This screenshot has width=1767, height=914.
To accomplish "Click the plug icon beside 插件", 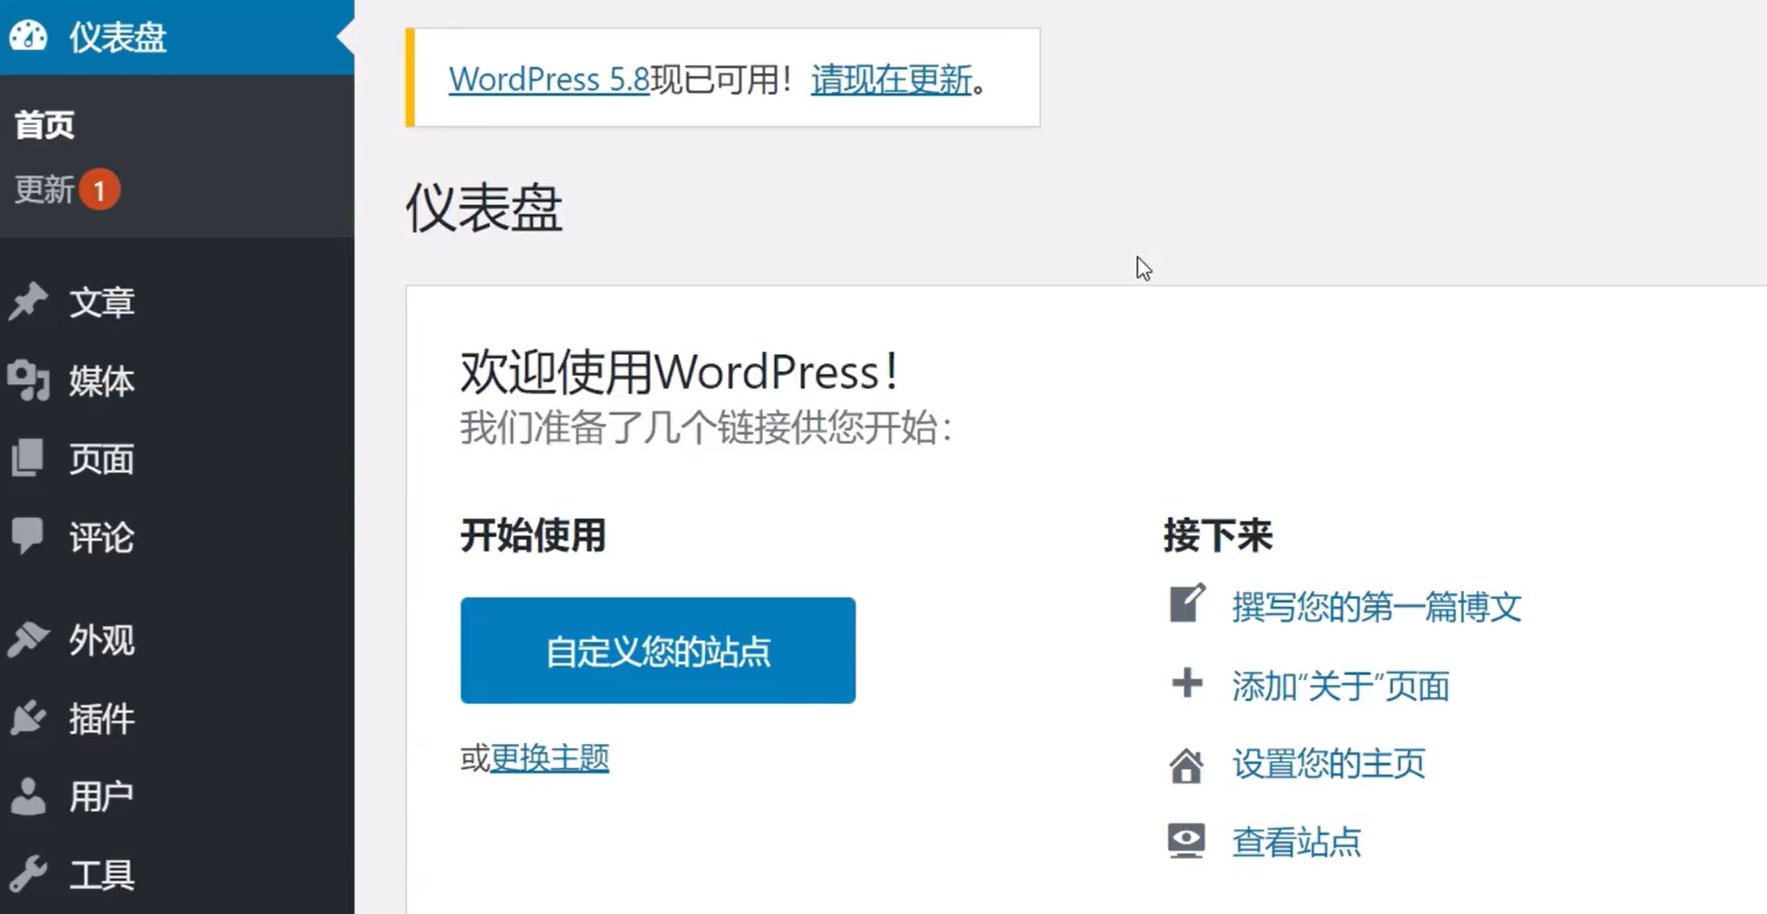I will [28, 718].
